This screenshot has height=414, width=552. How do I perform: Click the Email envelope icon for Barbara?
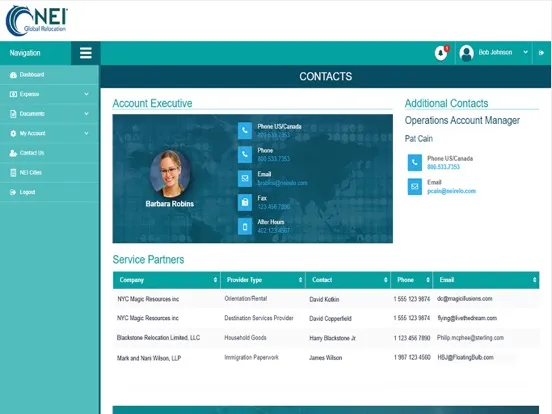(245, 178)
